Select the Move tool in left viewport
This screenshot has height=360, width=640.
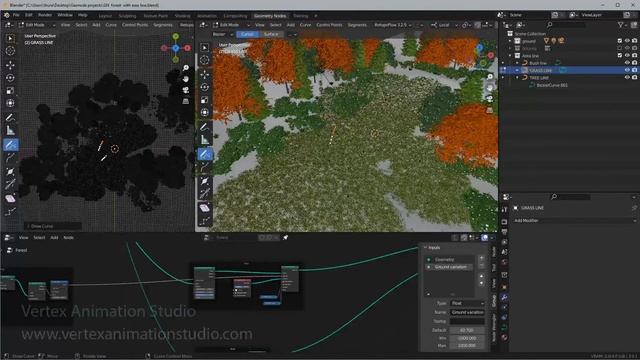tap(10, 65)
